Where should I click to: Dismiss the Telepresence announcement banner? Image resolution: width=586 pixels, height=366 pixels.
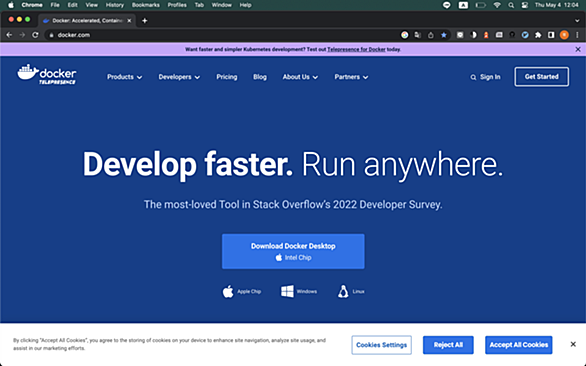pos(578,49)
